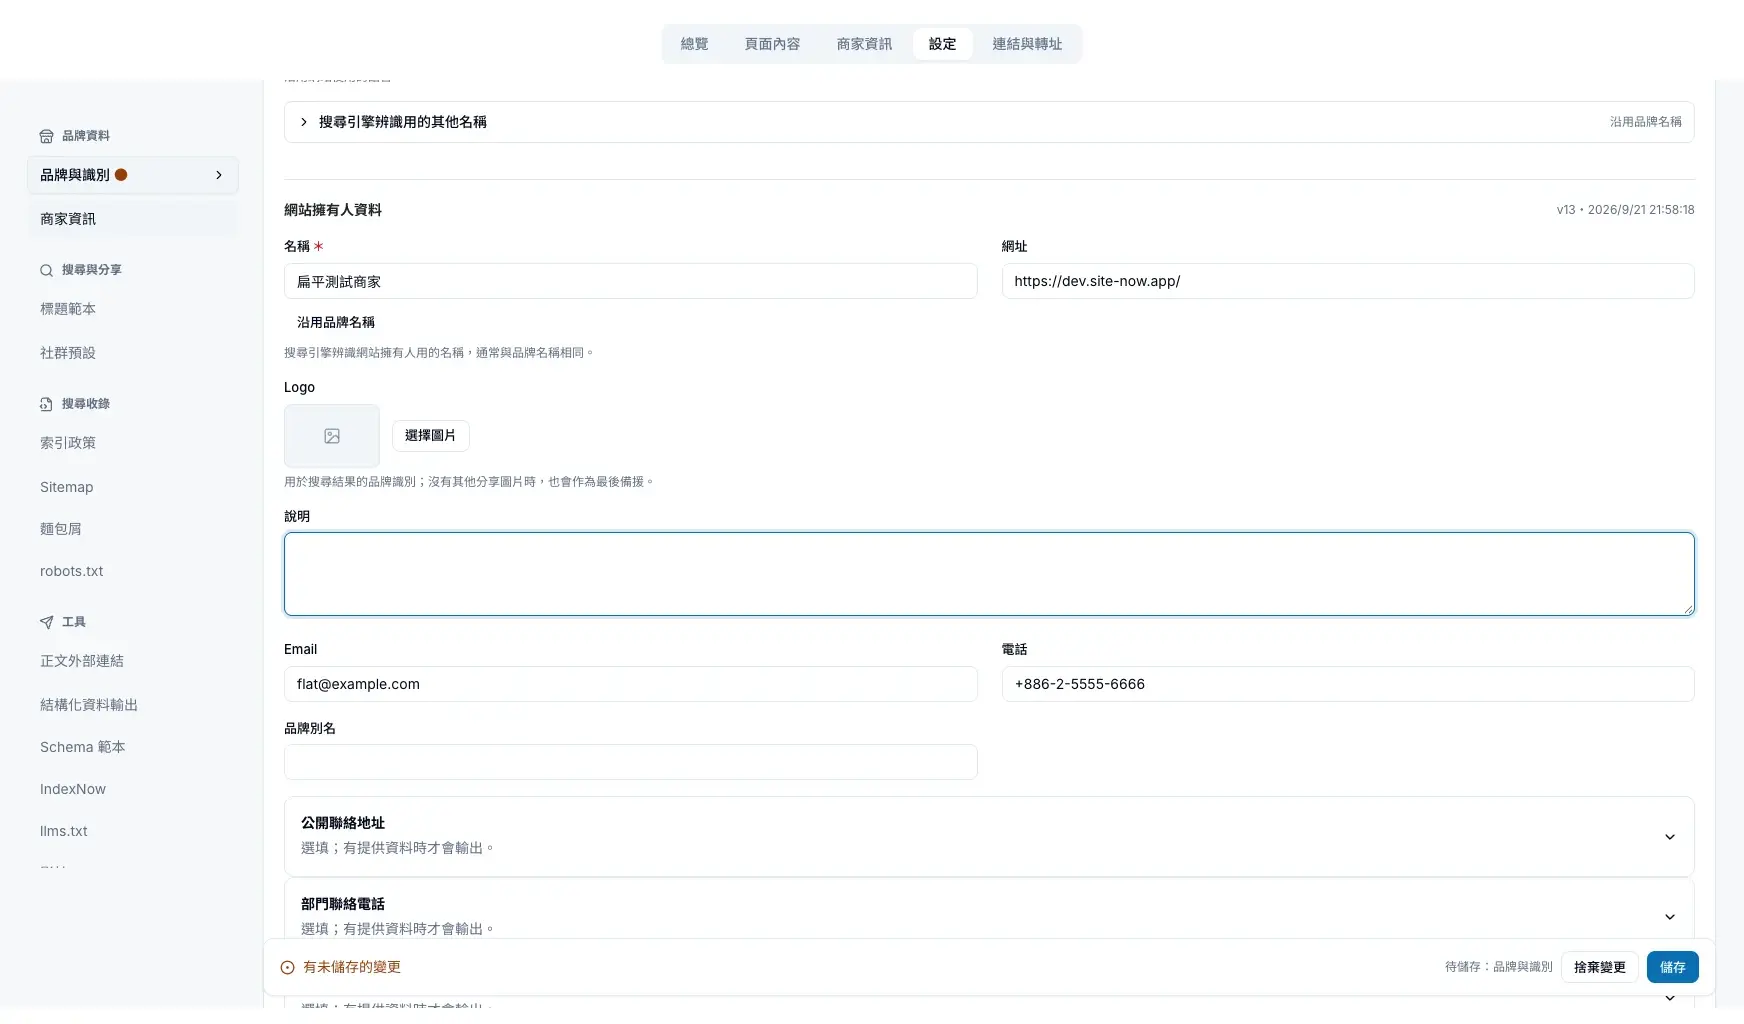
Task: Open 索引政策 in the sidebar
Action: (133, 443)
